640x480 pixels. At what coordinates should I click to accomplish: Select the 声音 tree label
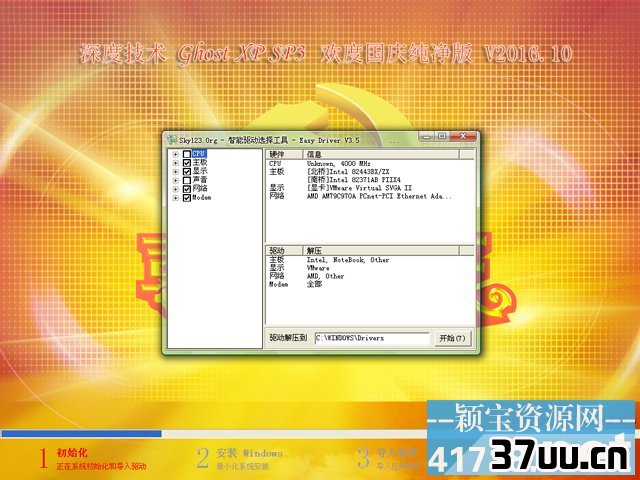[200, 180]
